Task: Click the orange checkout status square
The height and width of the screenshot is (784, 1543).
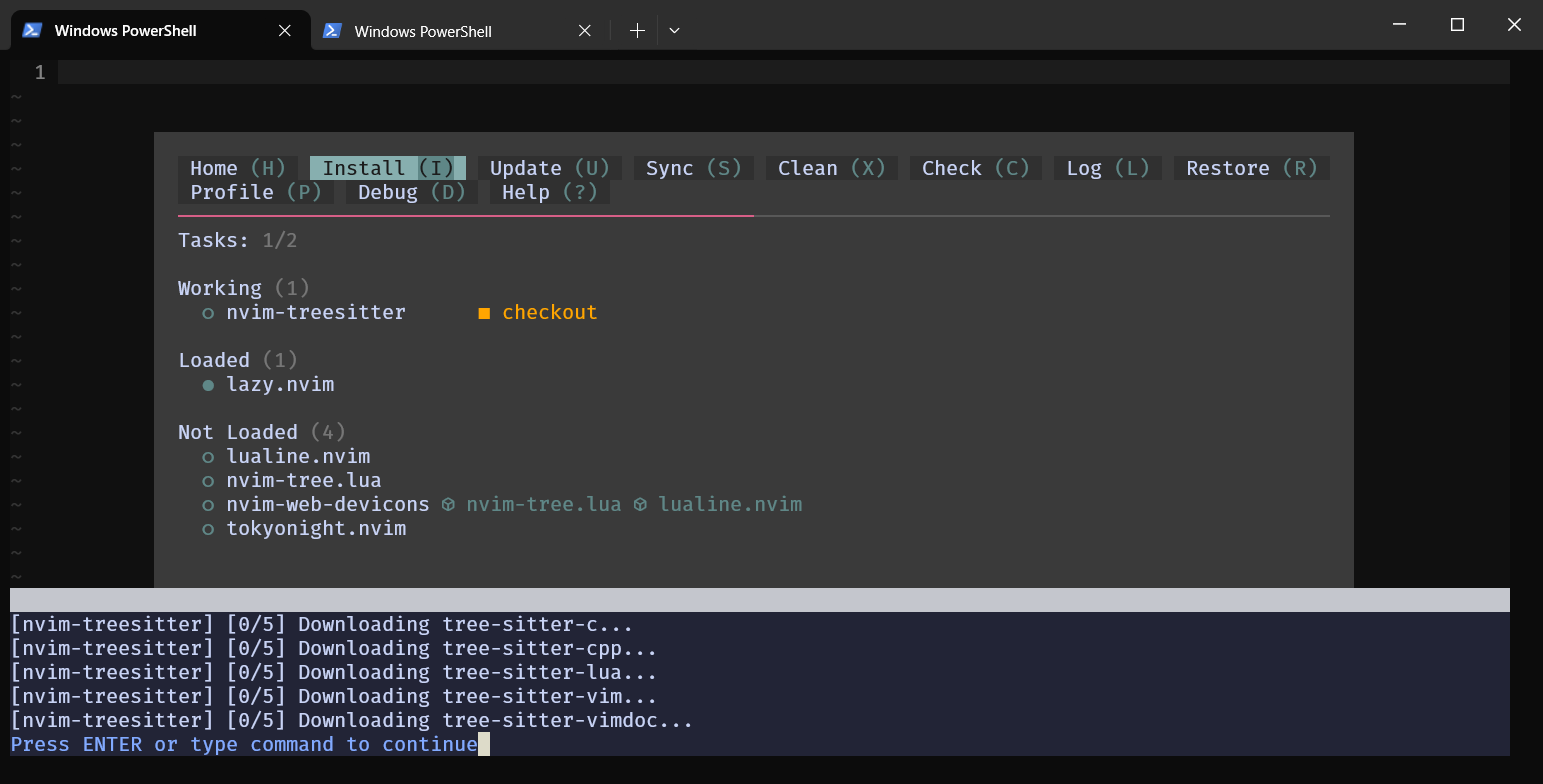Action: (484, 313)
